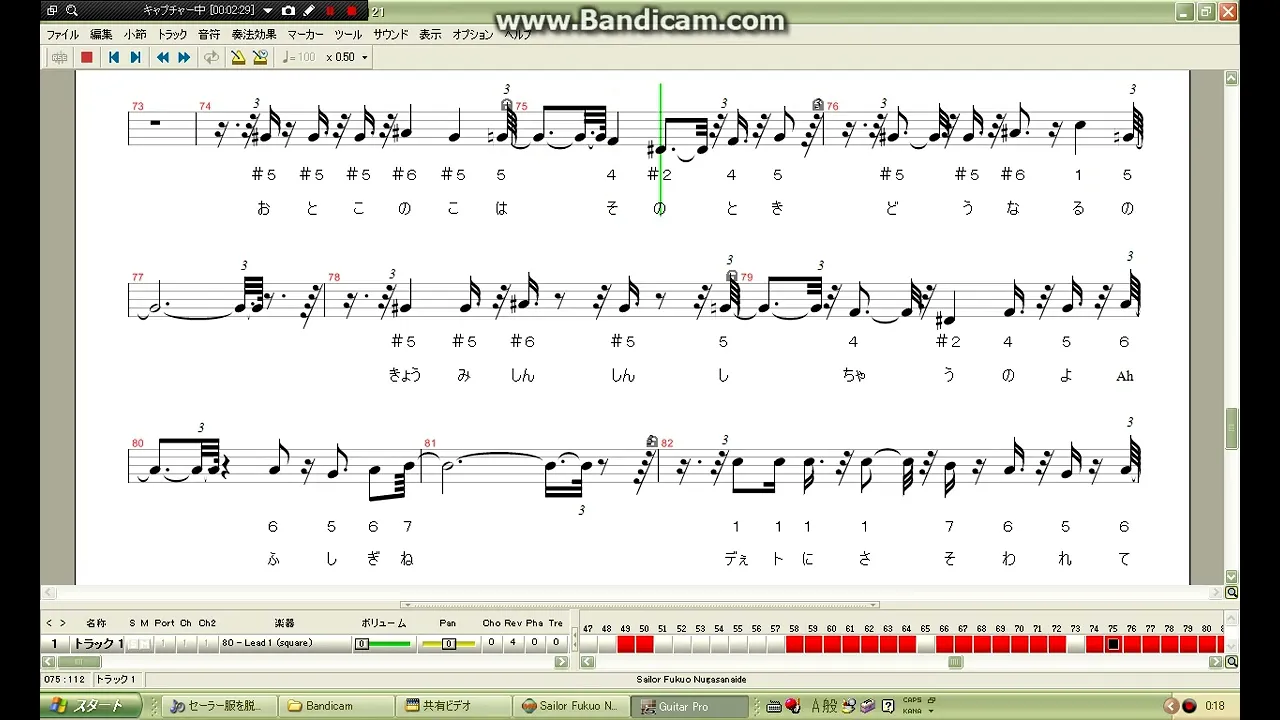Image resolution: width=1280 pixels, height=720 pixels.
Task: Rewind to the previous bar
Action: (x=162, y=58)
